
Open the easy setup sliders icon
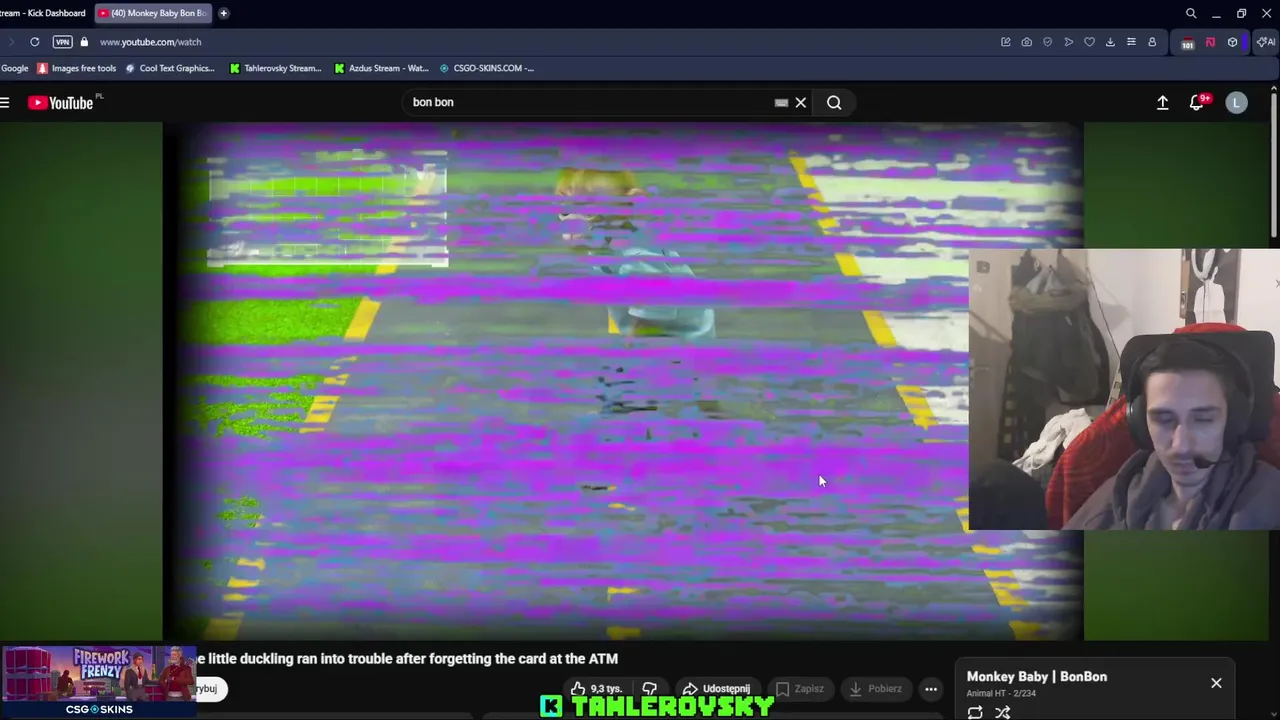pyautogui.click(x=1131, y=42)
